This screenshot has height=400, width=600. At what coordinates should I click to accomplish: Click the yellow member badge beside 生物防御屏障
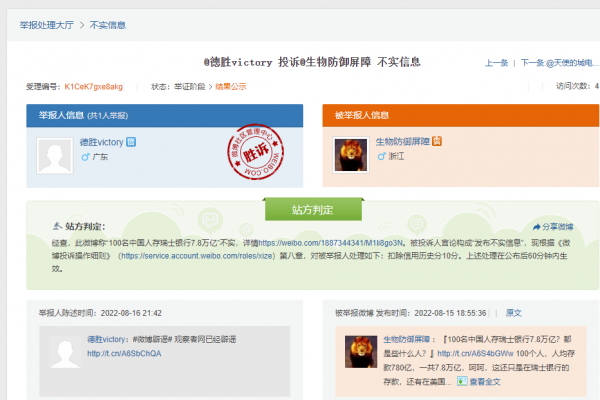click(437, 143)
